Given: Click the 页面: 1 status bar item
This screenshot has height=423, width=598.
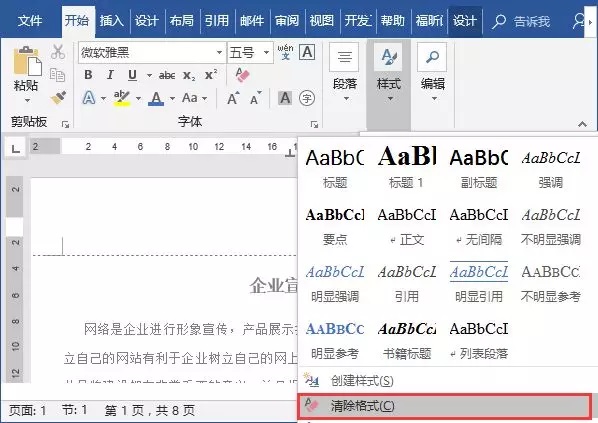Looking at the screenshot, I should point(27,410).
